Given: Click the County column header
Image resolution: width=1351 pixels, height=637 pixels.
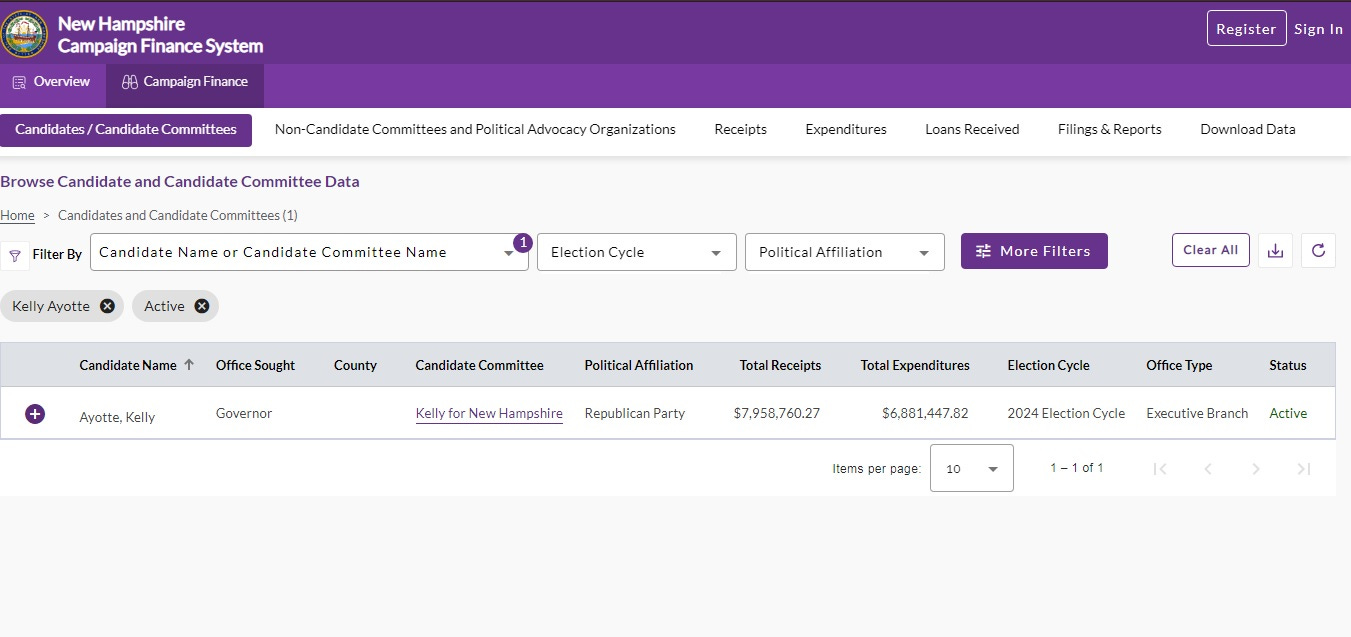Looking at the screenshot, I should pyautogui.click(x=355, y=365).
